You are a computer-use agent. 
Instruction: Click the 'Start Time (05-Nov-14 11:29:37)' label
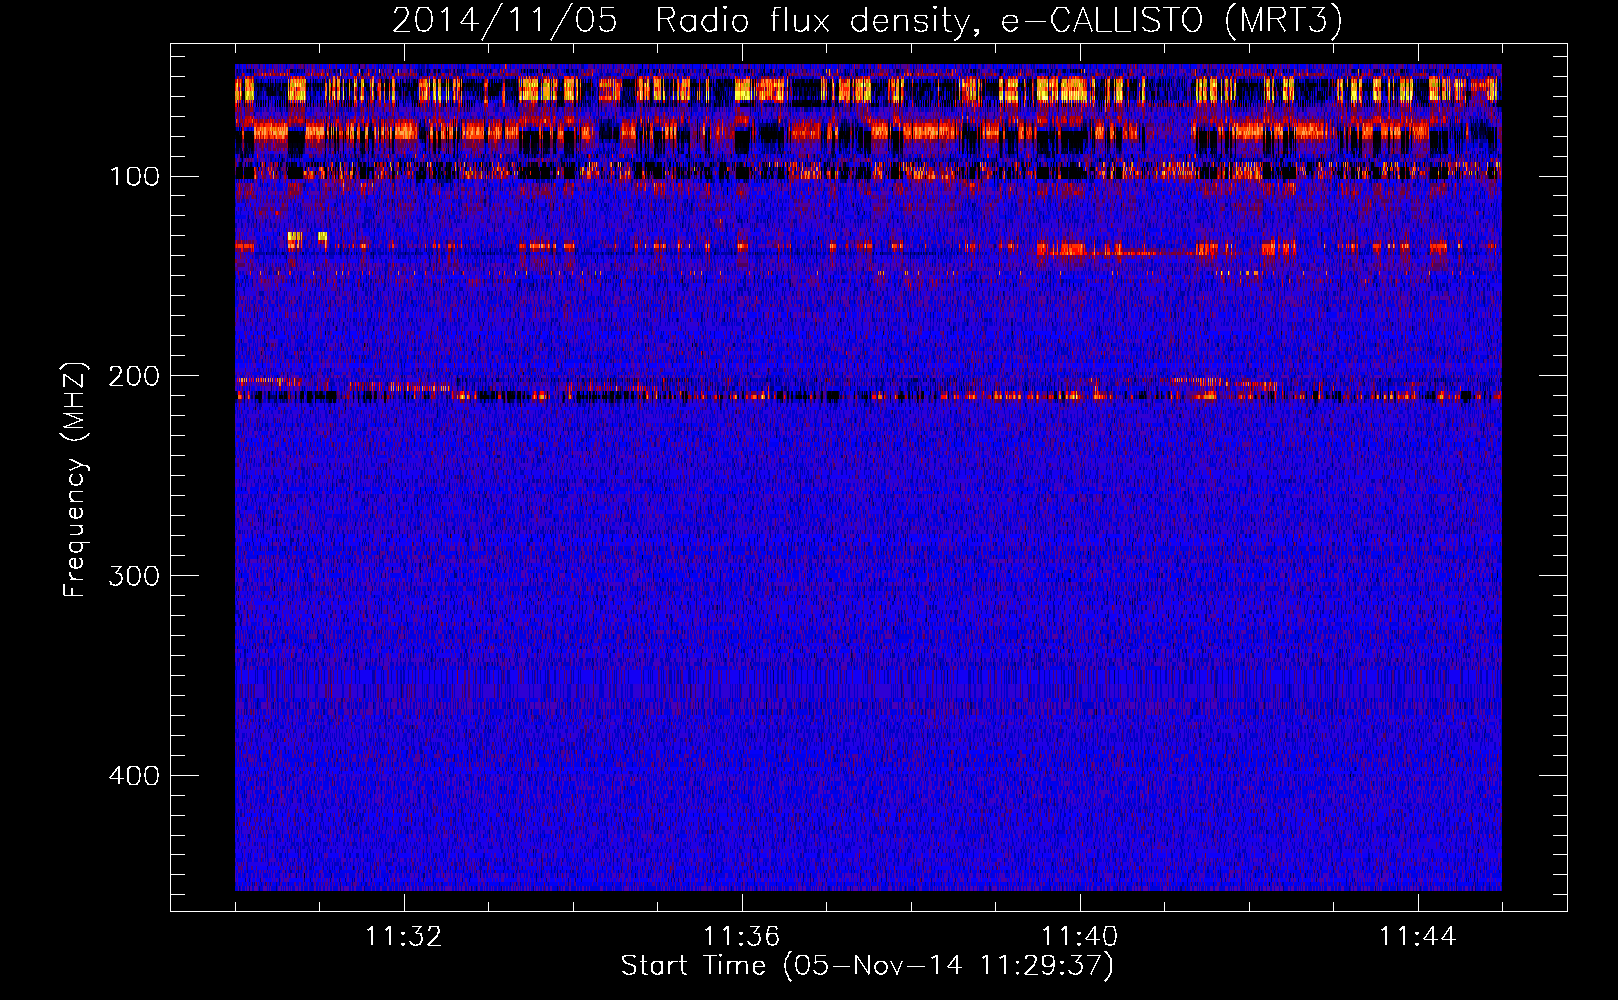867,966
